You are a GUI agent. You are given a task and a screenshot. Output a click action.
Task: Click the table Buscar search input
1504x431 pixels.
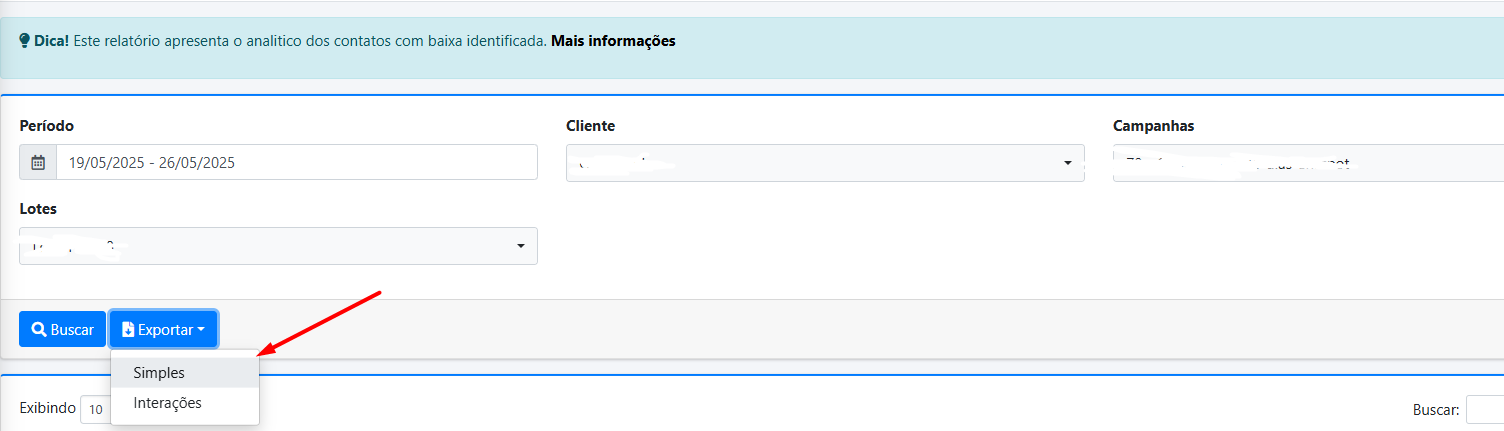point(1484,409)
